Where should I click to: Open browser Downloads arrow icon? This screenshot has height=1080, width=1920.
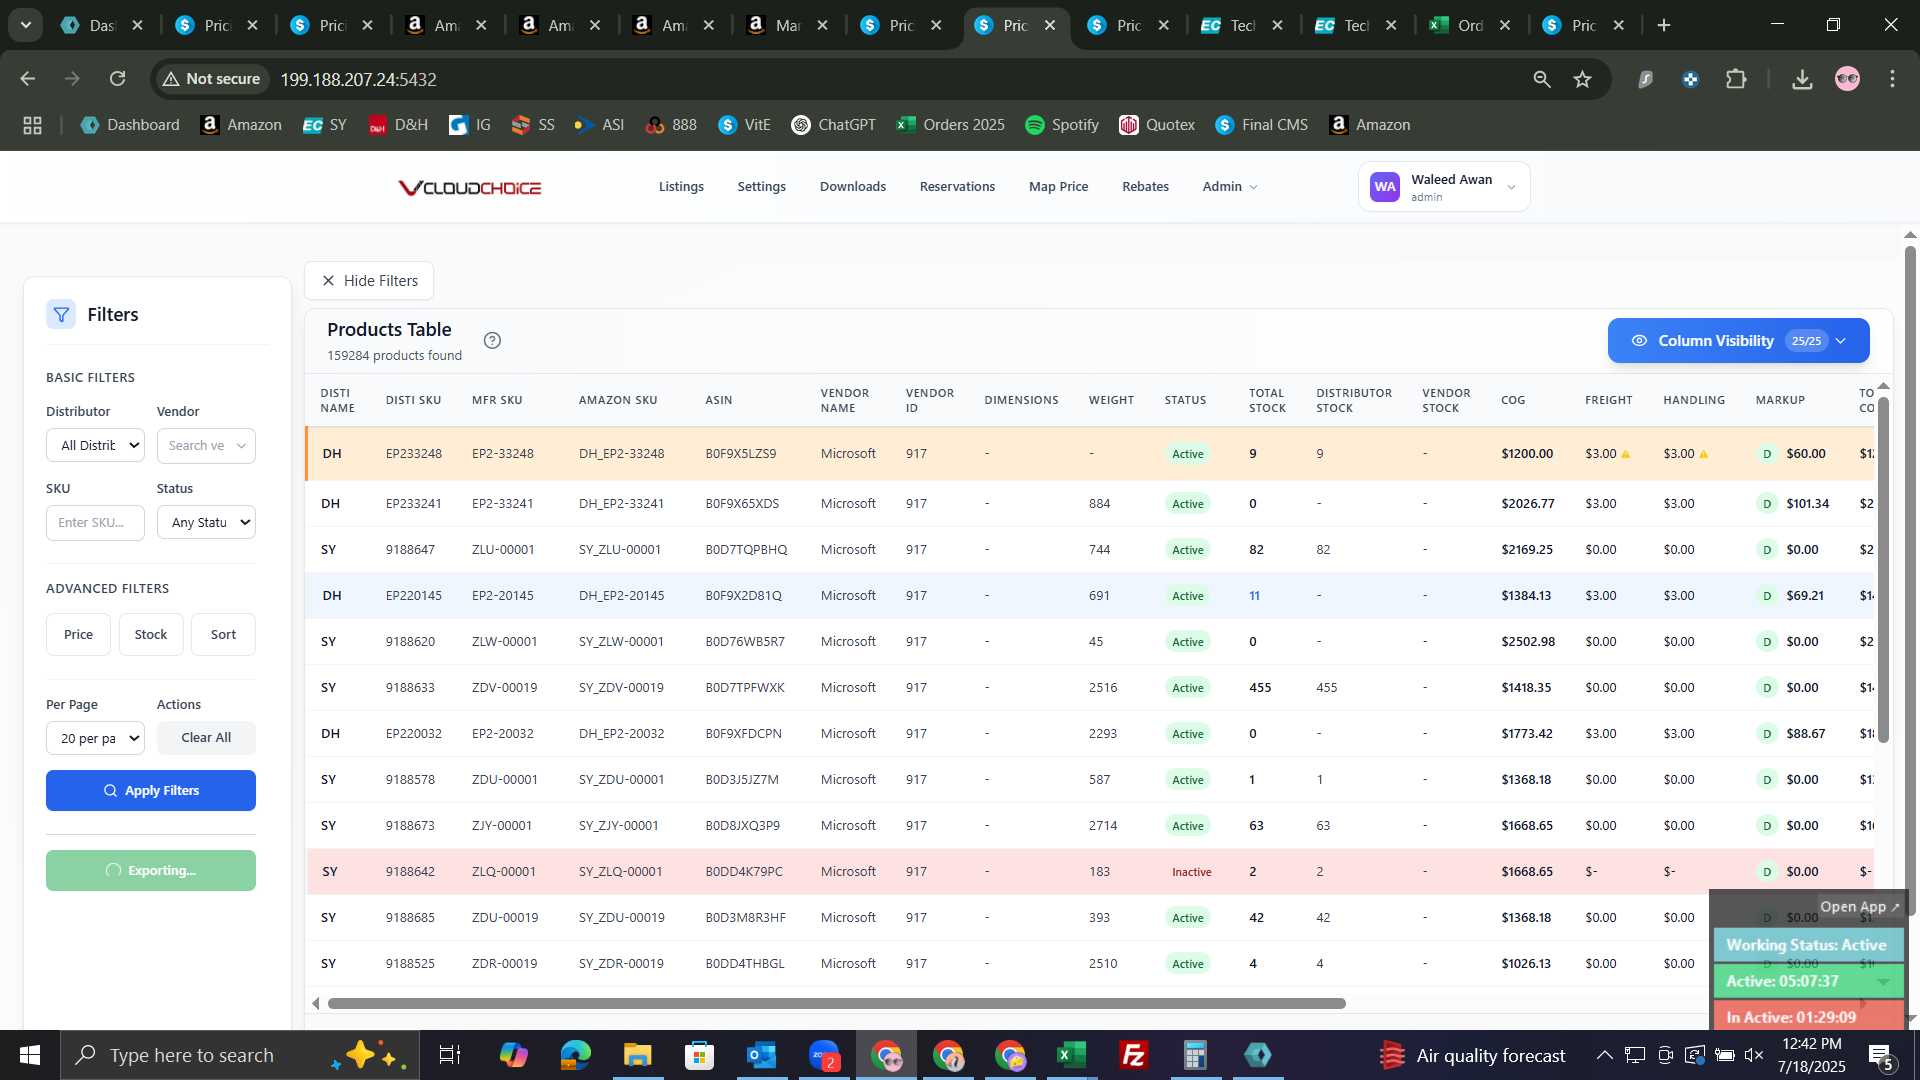(x=1802, y=79)
